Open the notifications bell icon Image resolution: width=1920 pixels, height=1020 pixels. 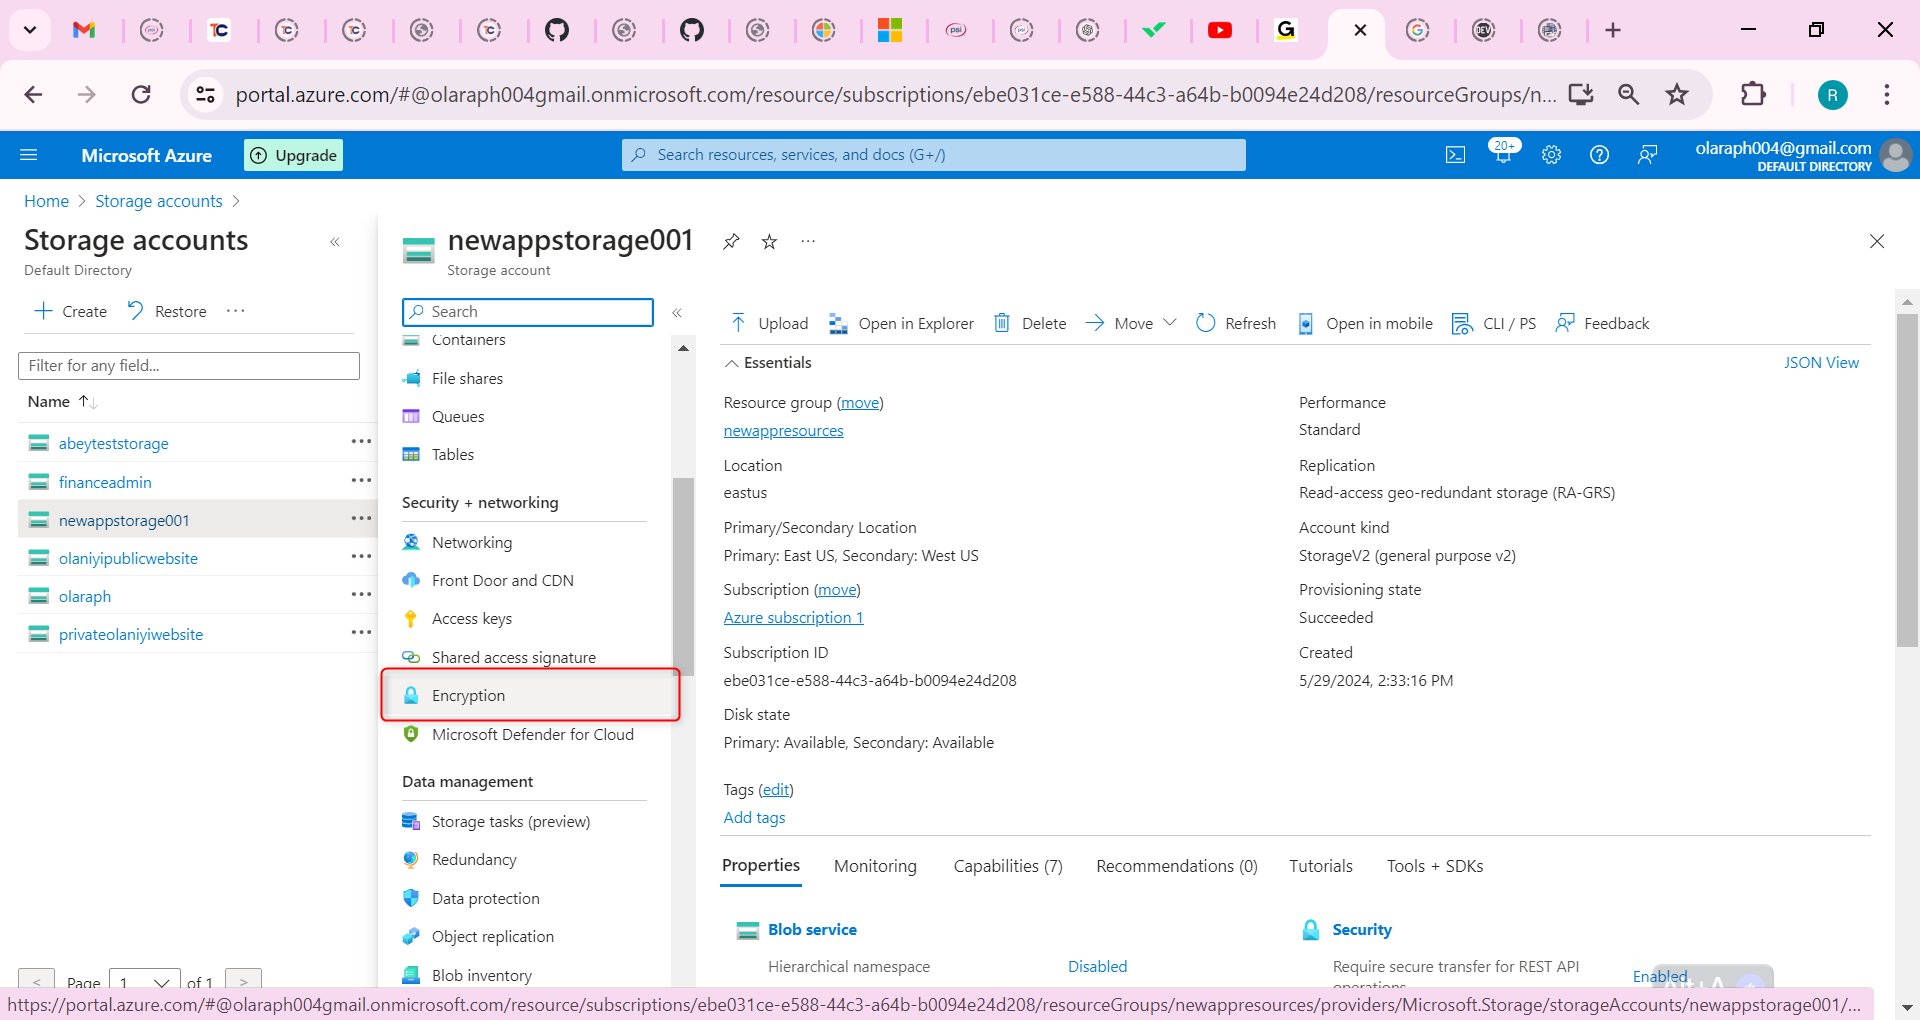pos(1503,153)
